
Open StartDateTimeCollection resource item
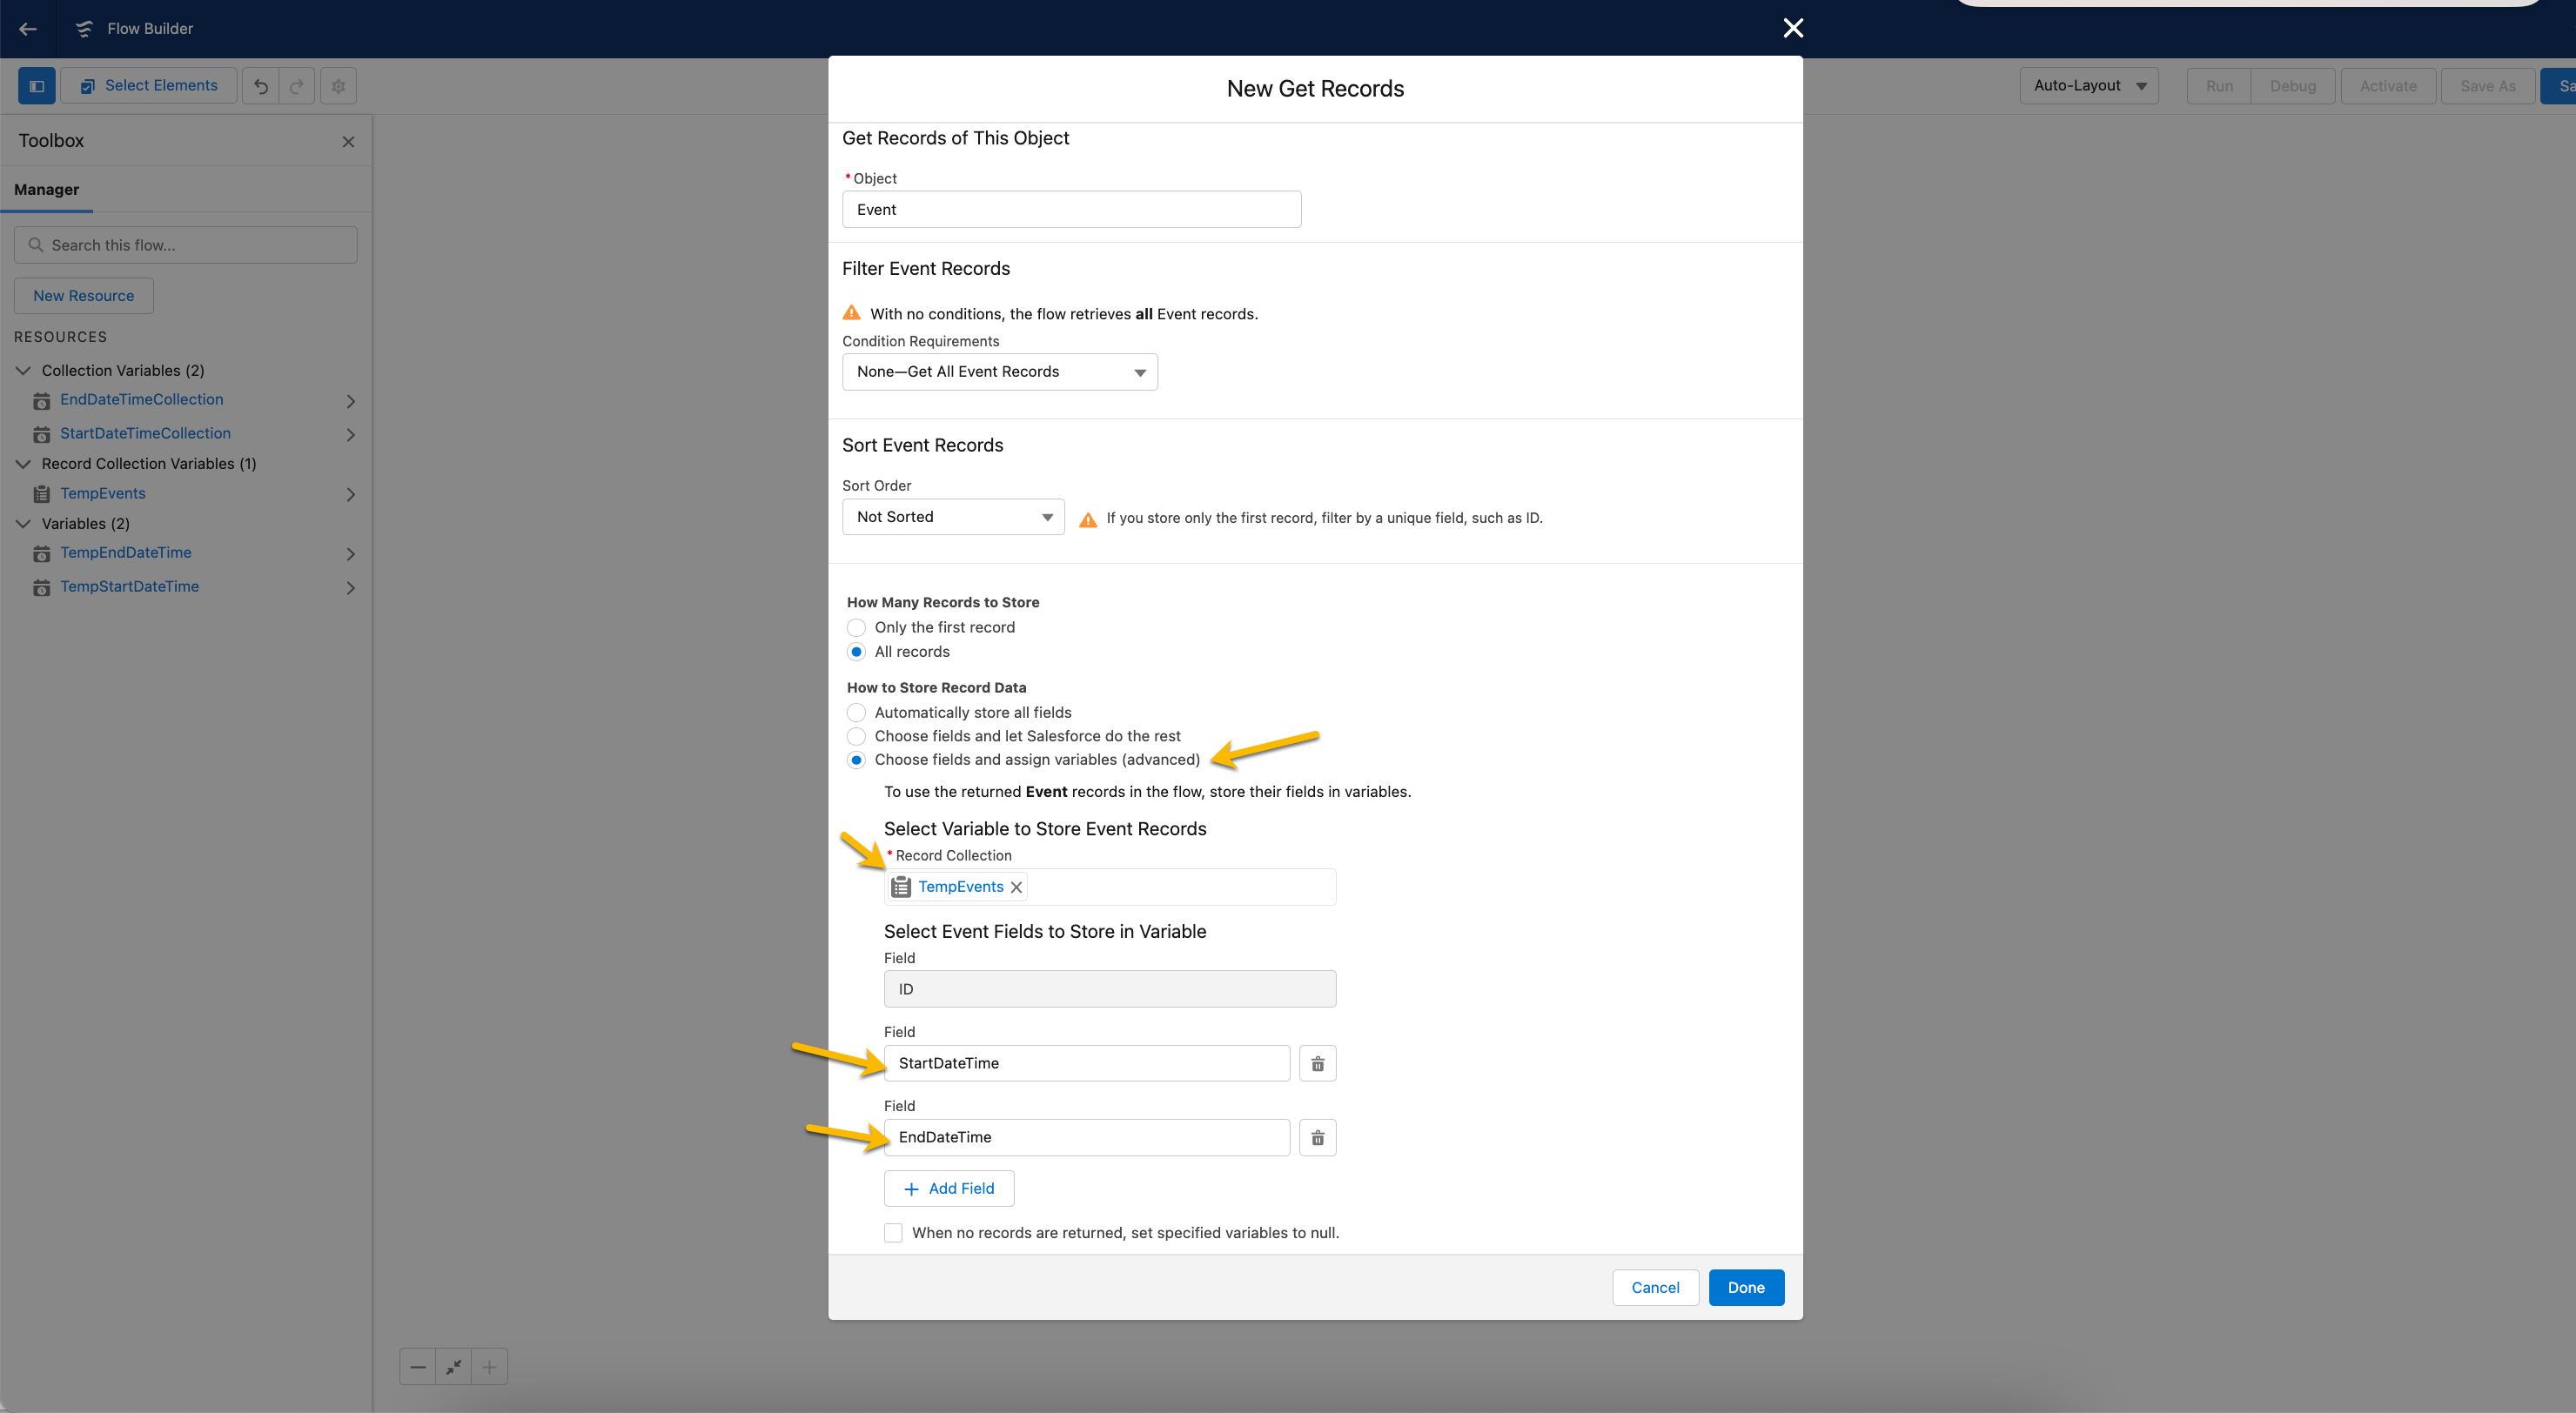pos(145,433)
